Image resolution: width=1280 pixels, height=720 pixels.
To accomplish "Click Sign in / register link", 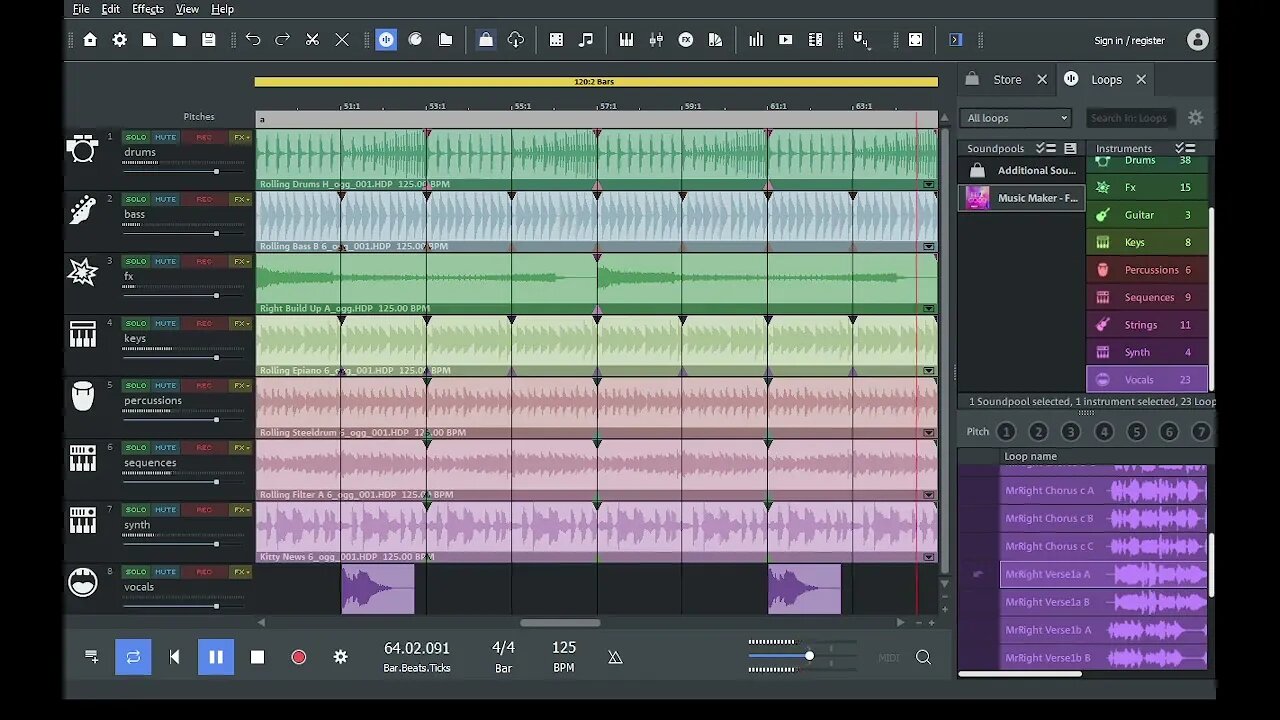I will click(x=1129, y=41).
